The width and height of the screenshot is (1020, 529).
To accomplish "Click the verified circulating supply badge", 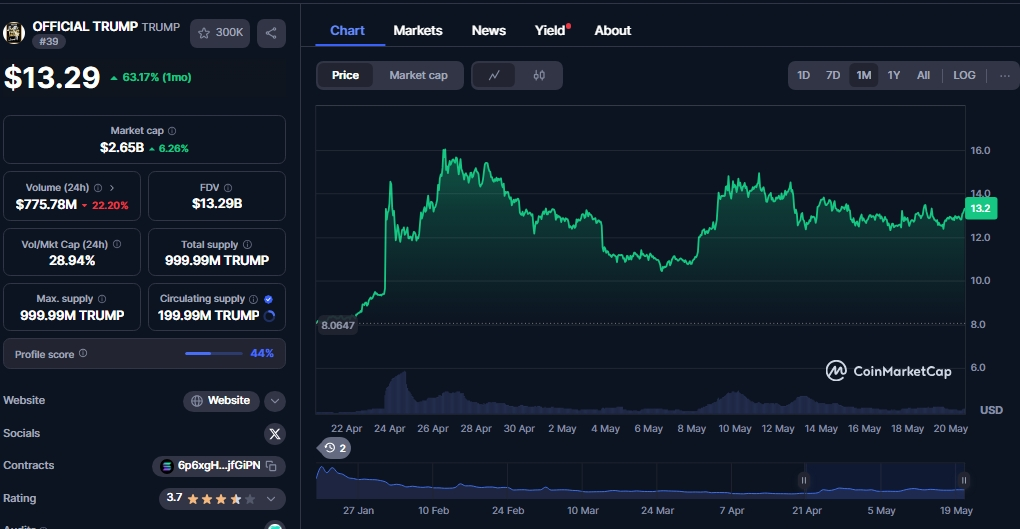I will point(269,299).
